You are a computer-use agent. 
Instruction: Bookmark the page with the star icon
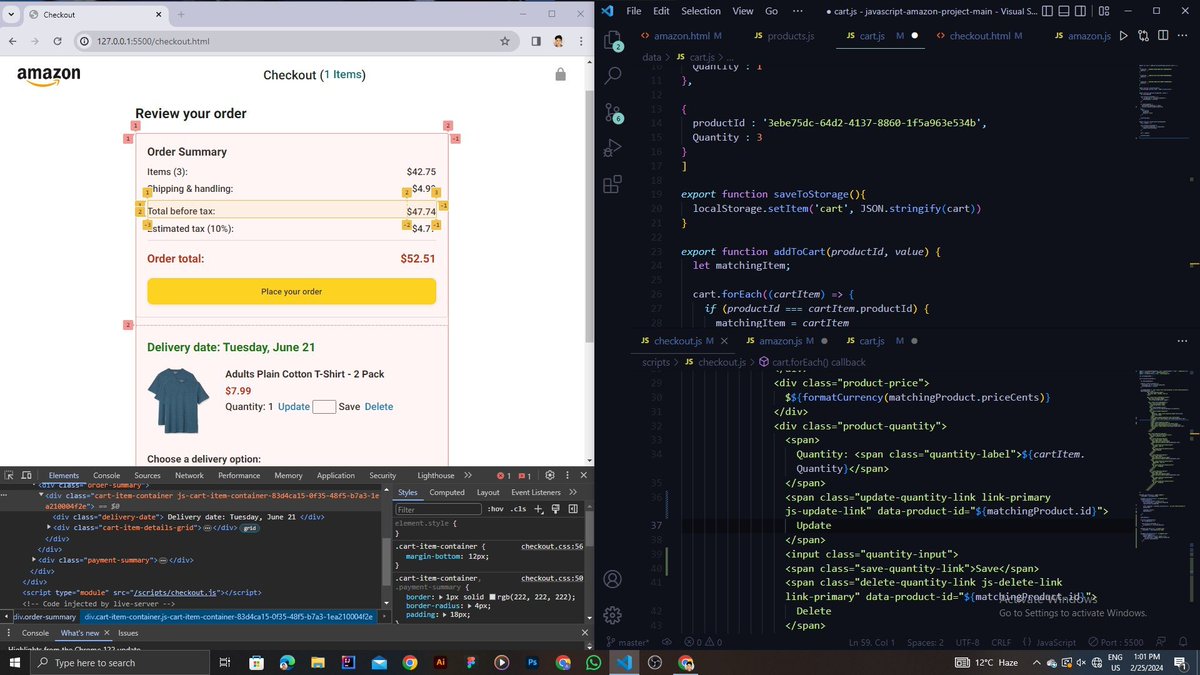(505, 42)
